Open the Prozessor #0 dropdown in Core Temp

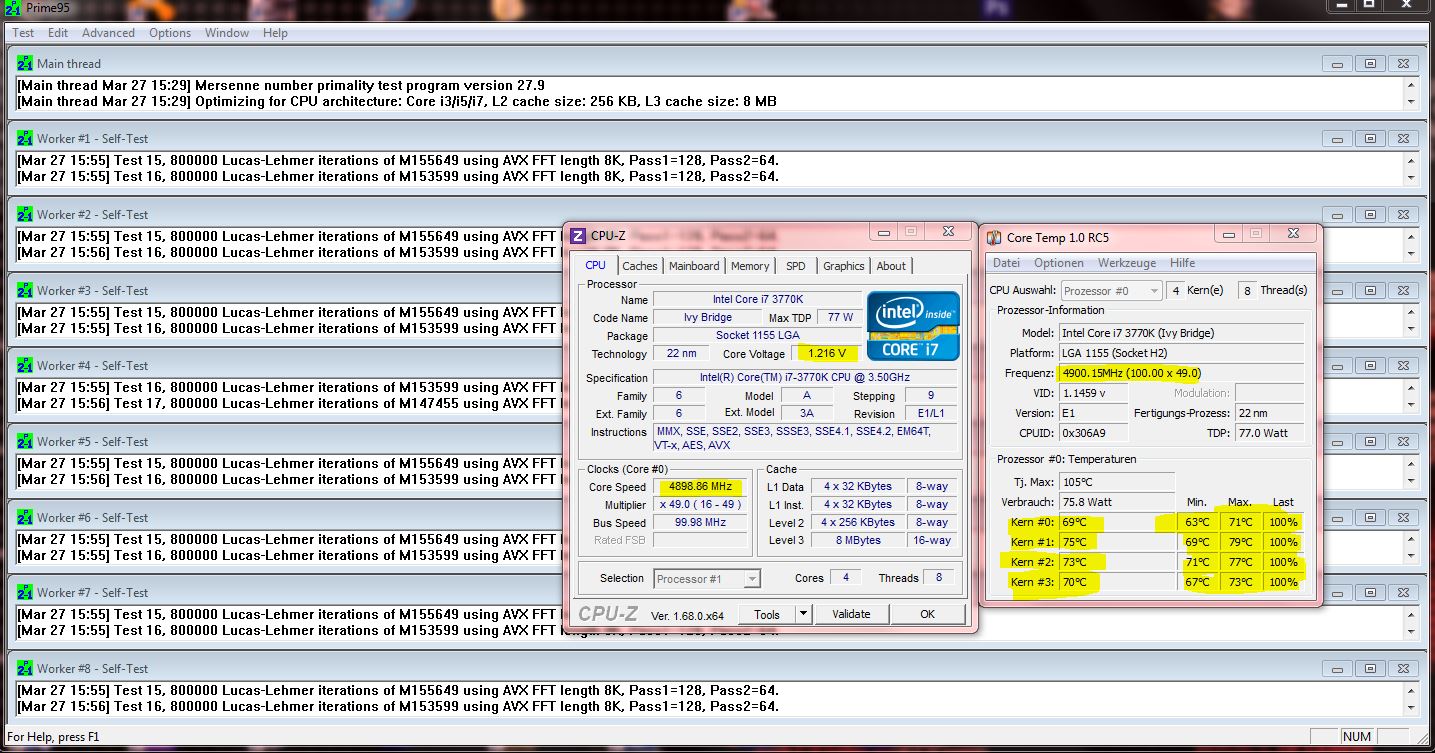(1111, 291)
